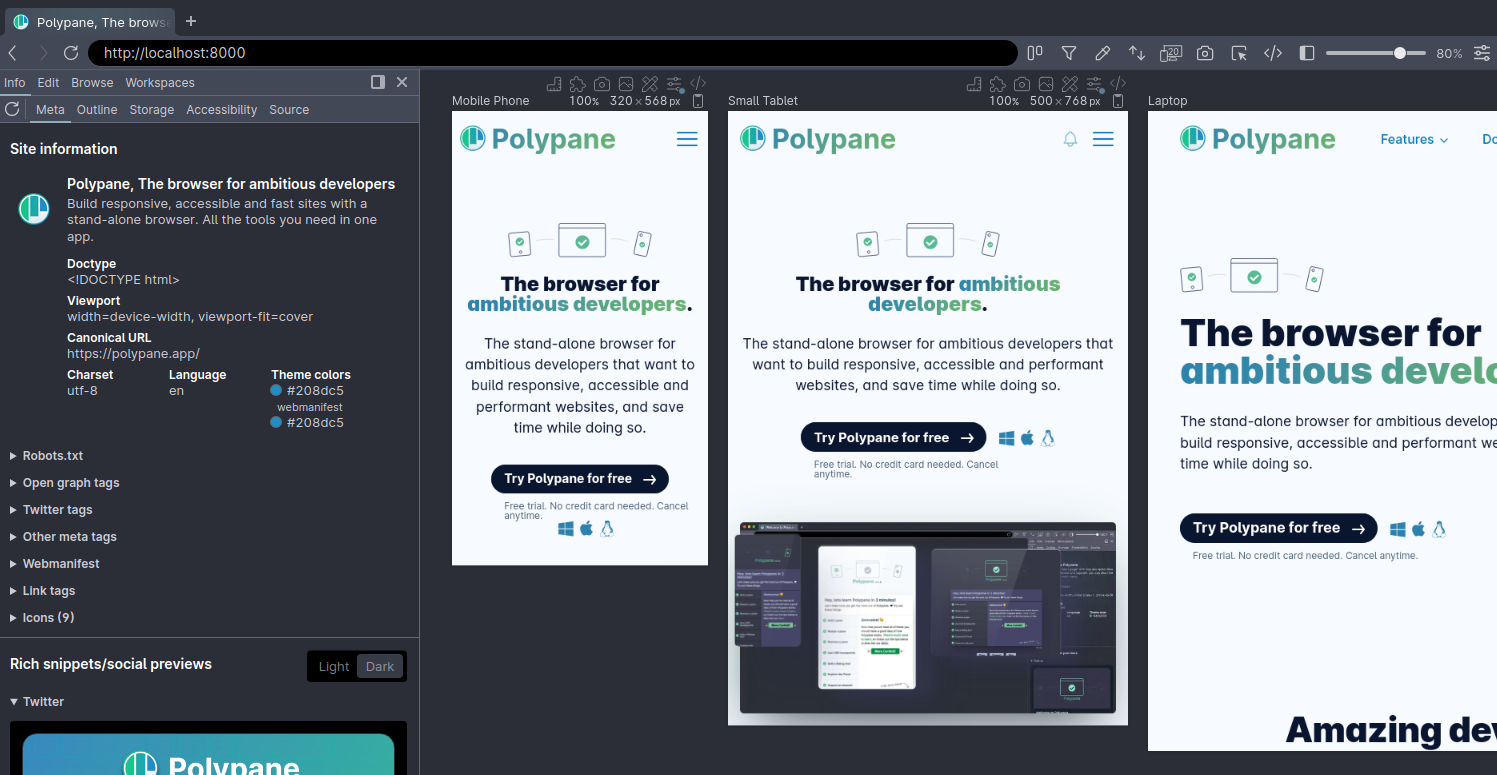
Task: Click the 320 width field of Mobile Phone
Action: [x=621, y=101]
